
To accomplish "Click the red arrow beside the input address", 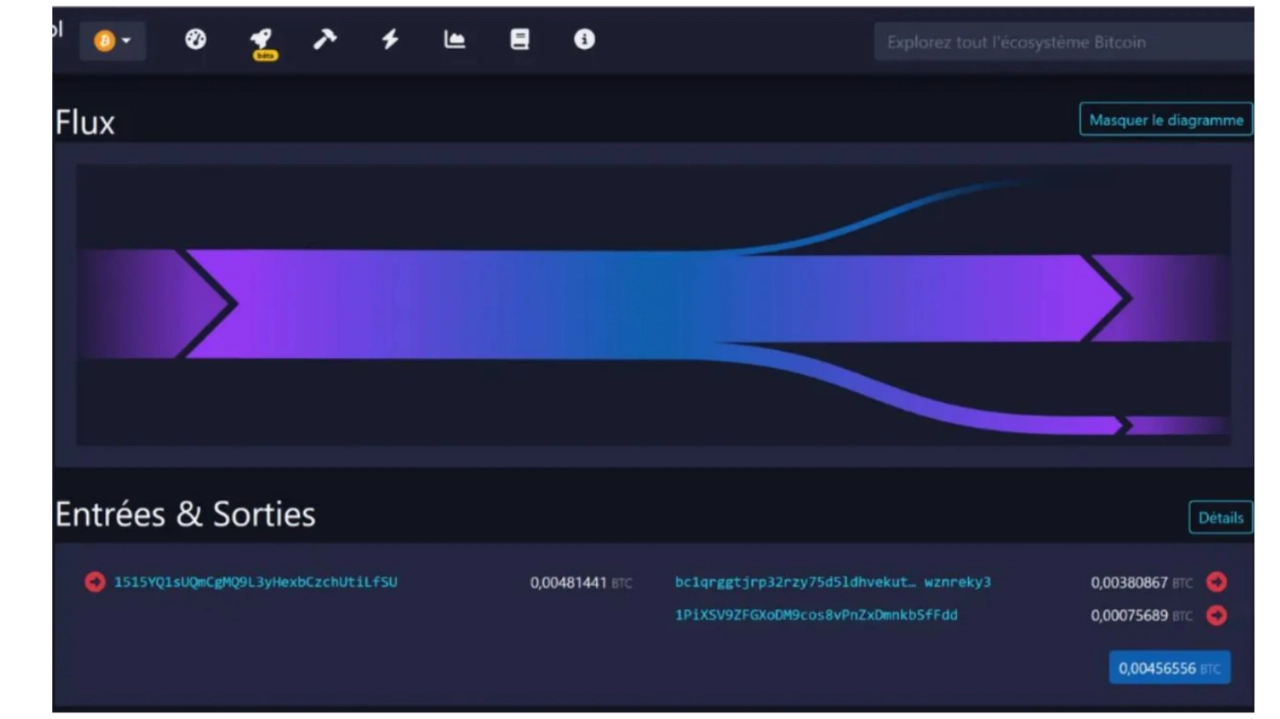I will coord(95,582).
